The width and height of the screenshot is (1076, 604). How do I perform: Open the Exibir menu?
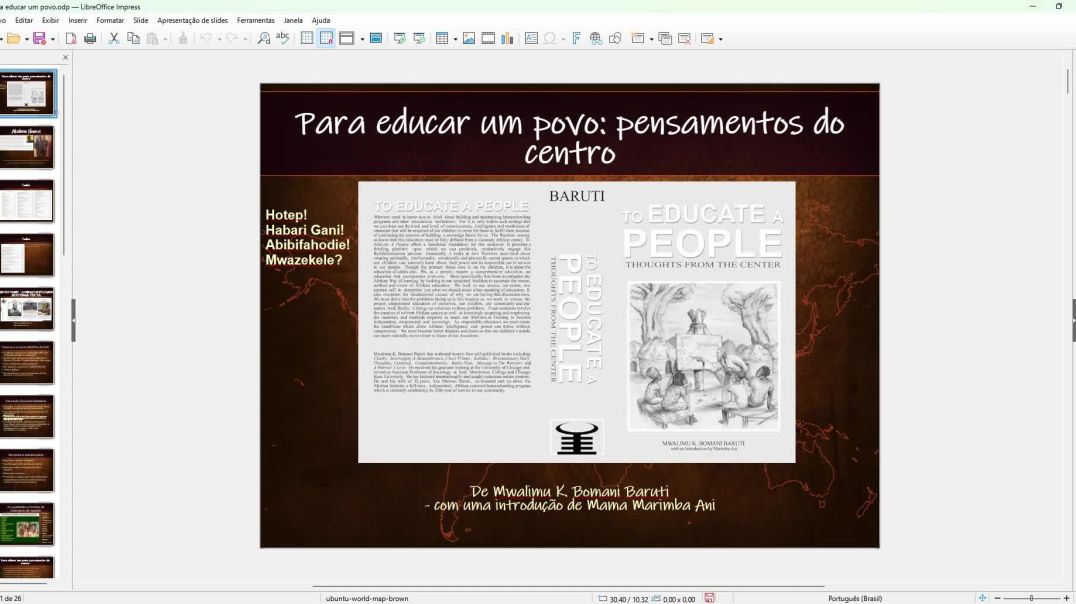[51, 21]
